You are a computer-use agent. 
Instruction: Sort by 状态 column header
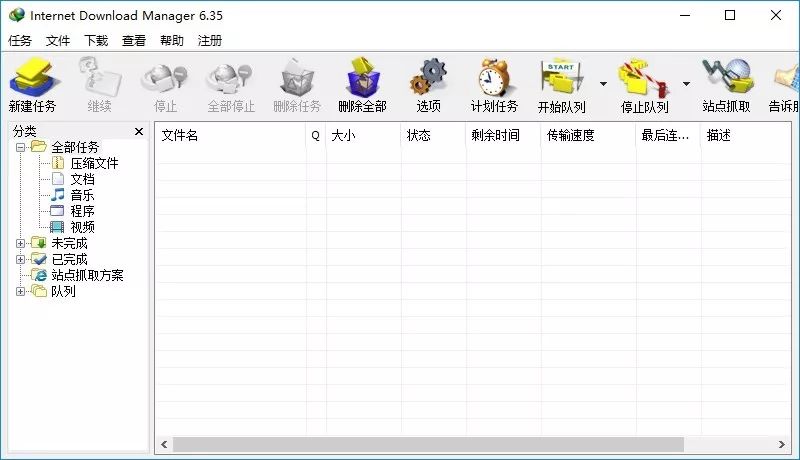[x=433, y=135]
